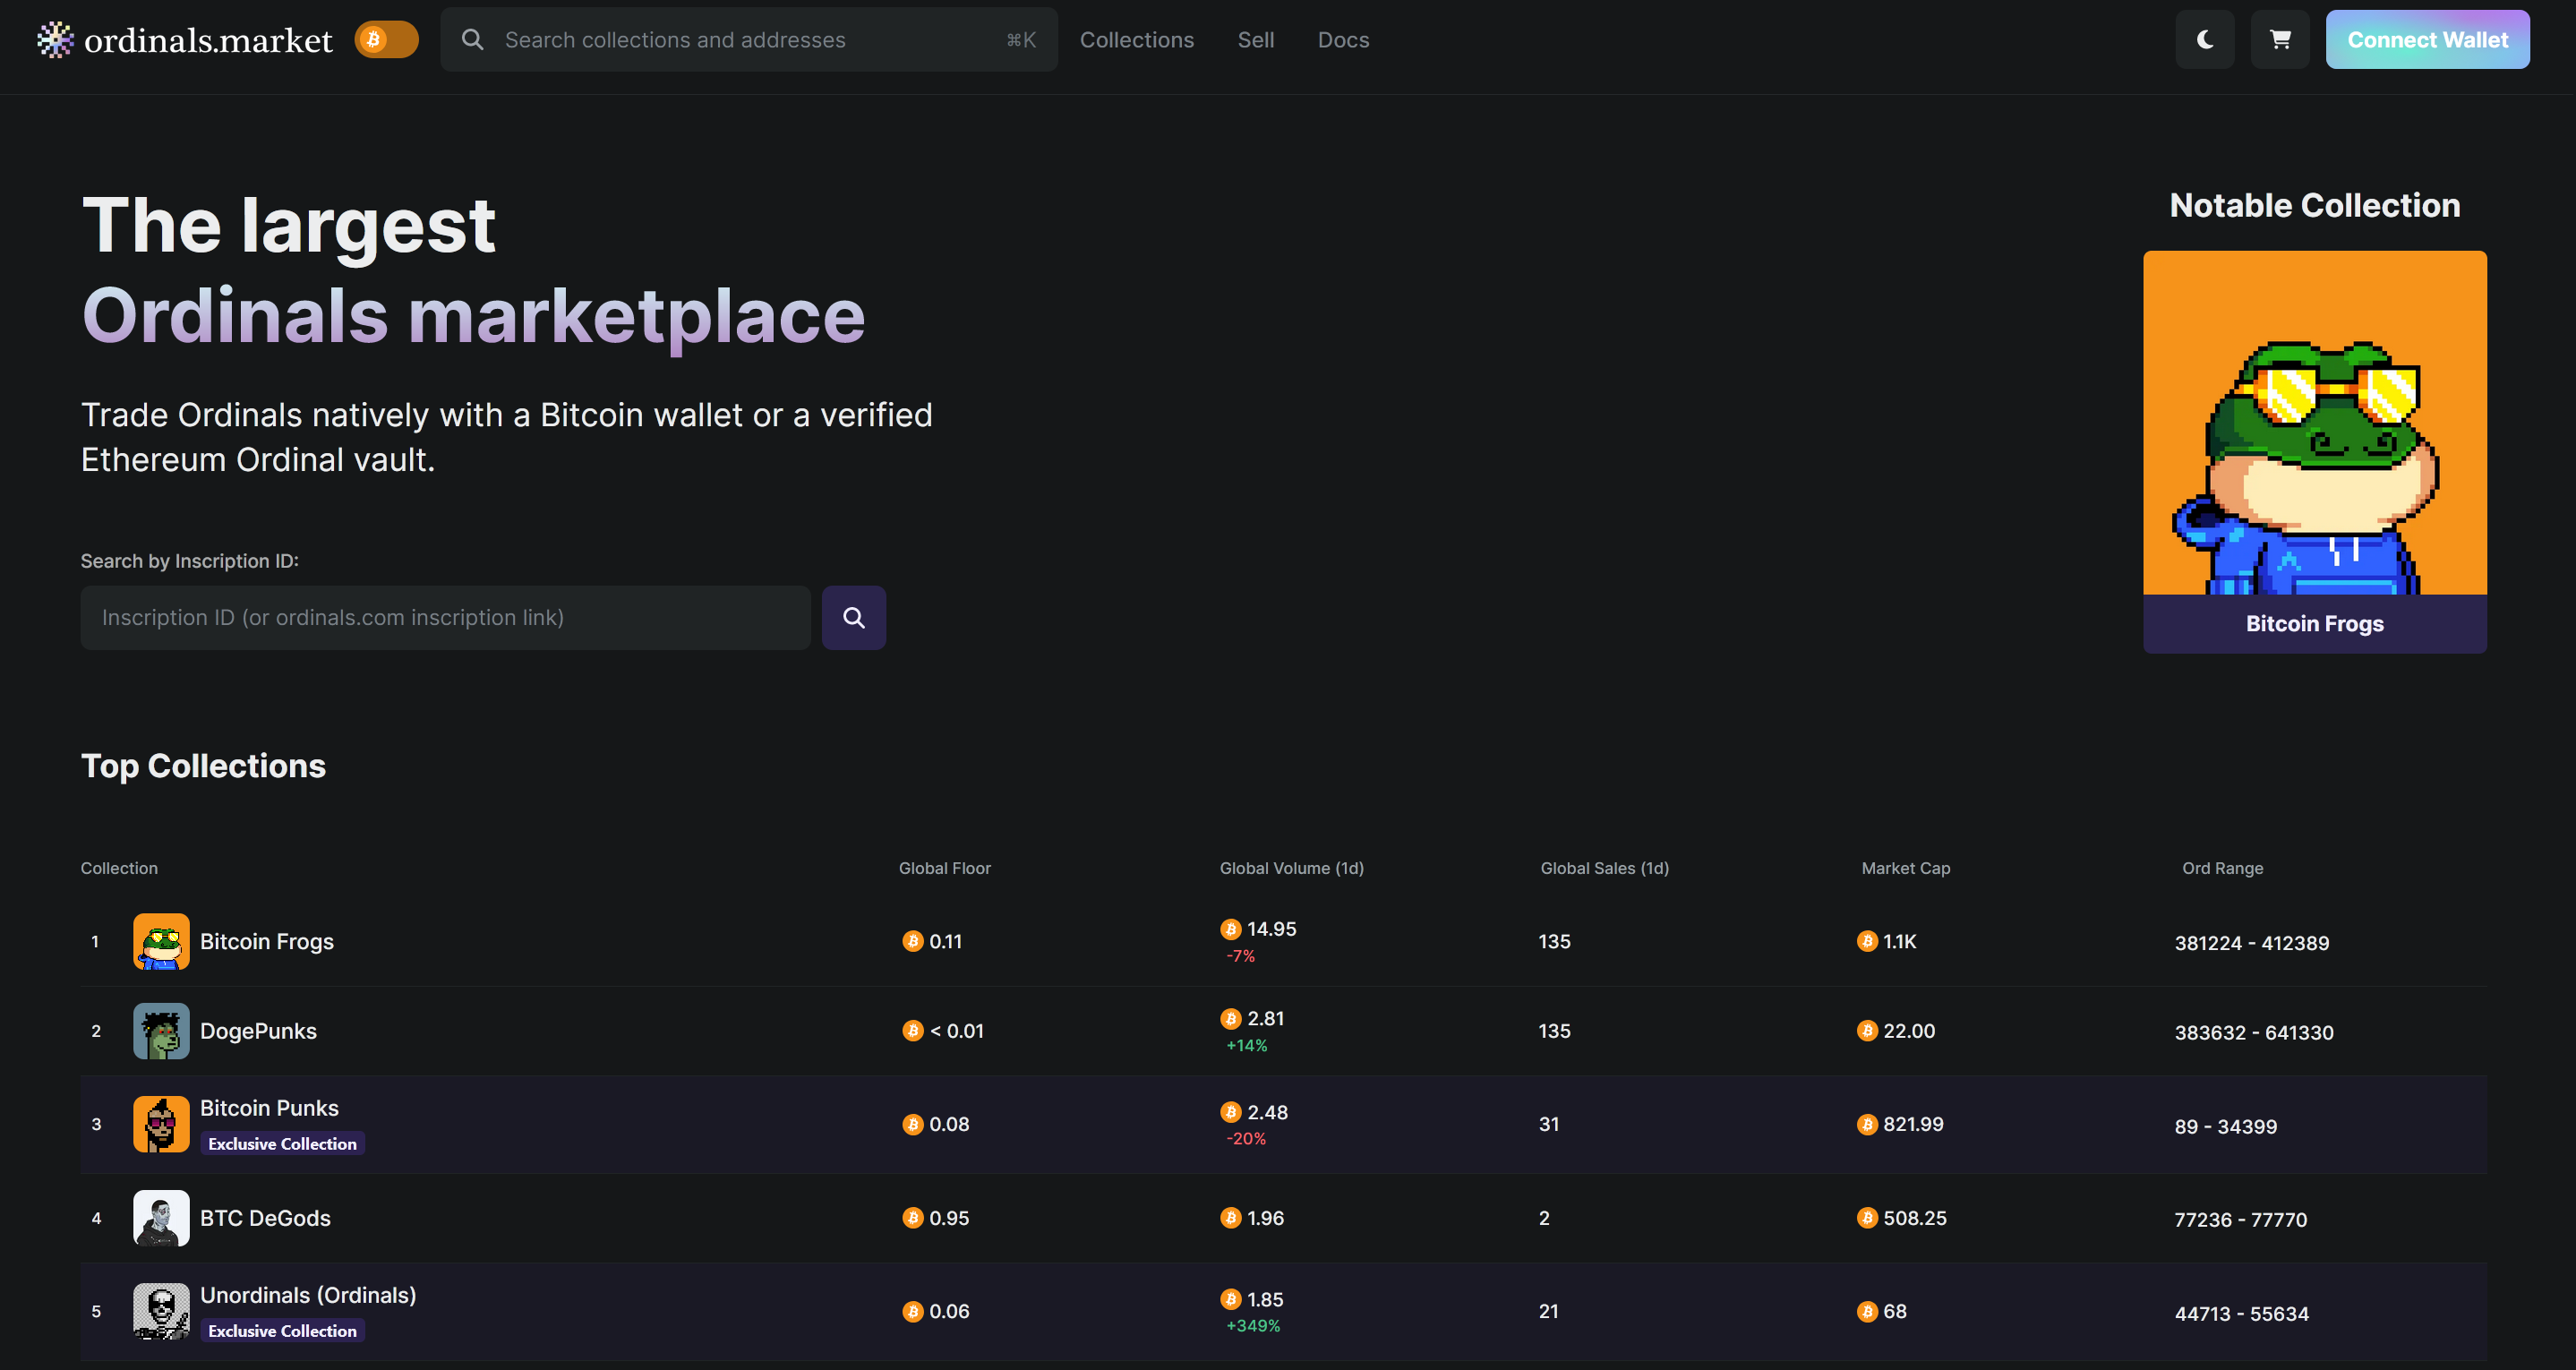
Task: Open the Sell page
Action: click(x=1255, y=40)
